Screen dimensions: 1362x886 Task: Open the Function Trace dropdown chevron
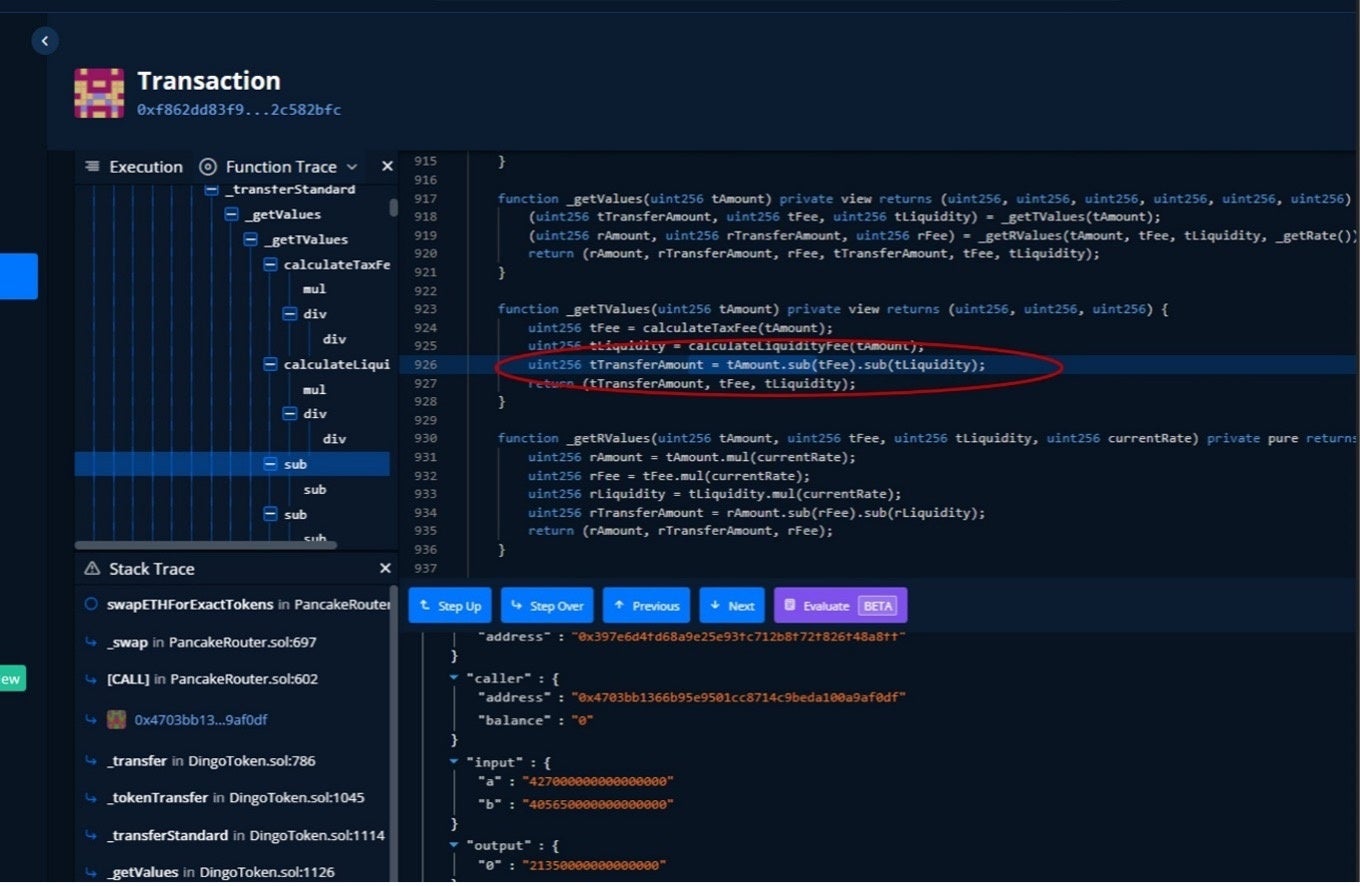pyautogui.click(x=352, y=167)
